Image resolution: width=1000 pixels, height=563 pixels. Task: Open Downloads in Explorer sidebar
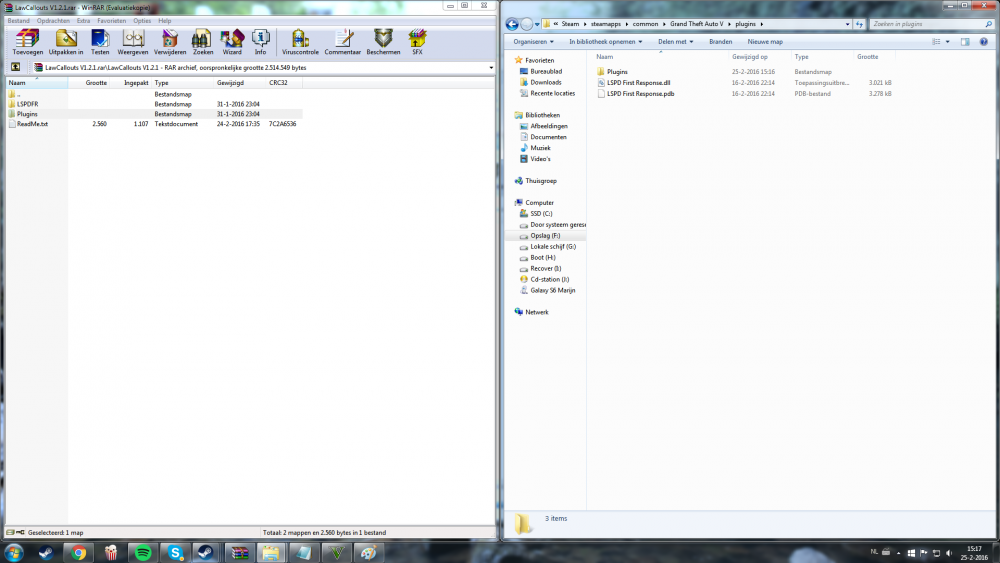(x=545, y=82)
